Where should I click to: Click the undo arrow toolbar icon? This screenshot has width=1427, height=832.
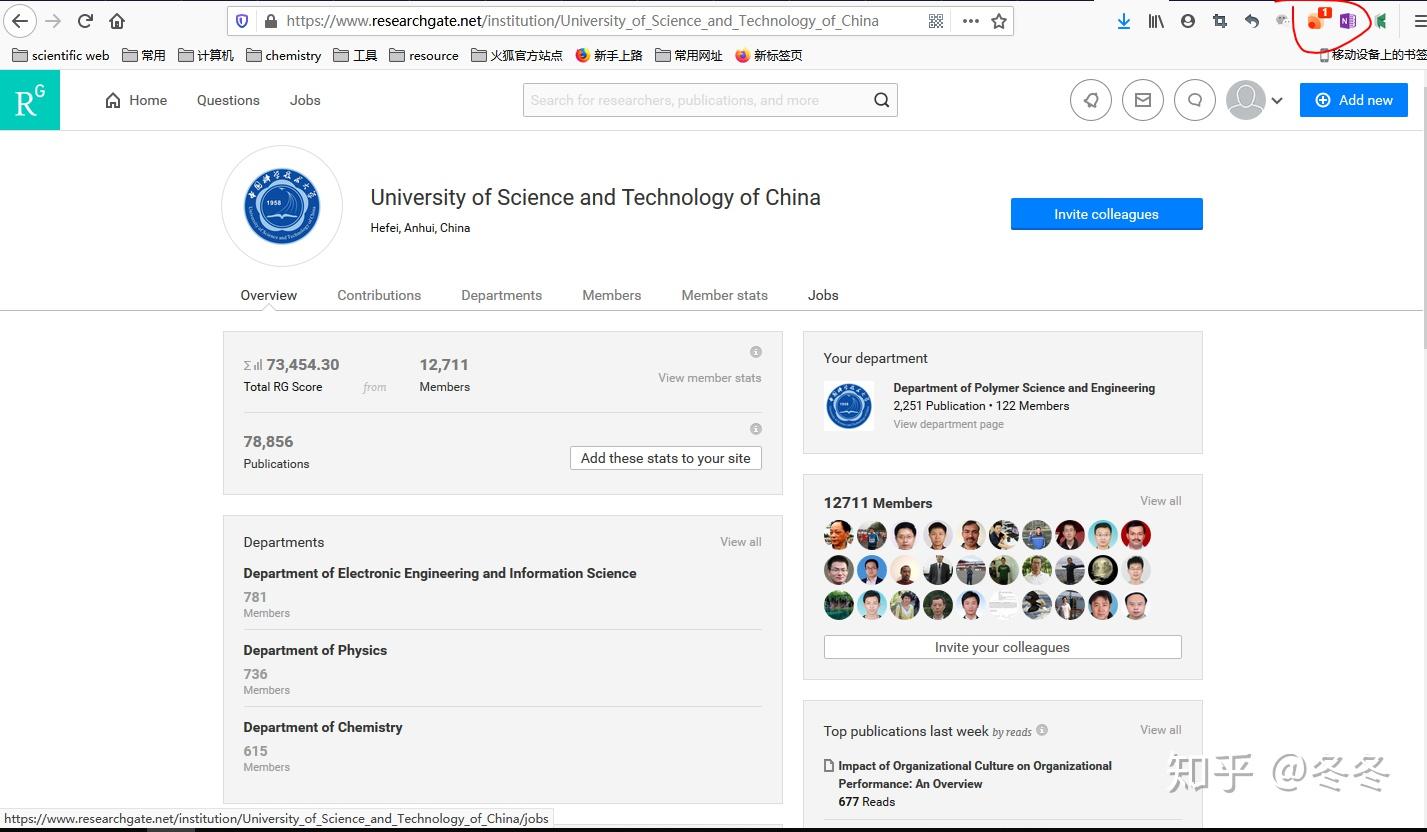pos(1252,21)
